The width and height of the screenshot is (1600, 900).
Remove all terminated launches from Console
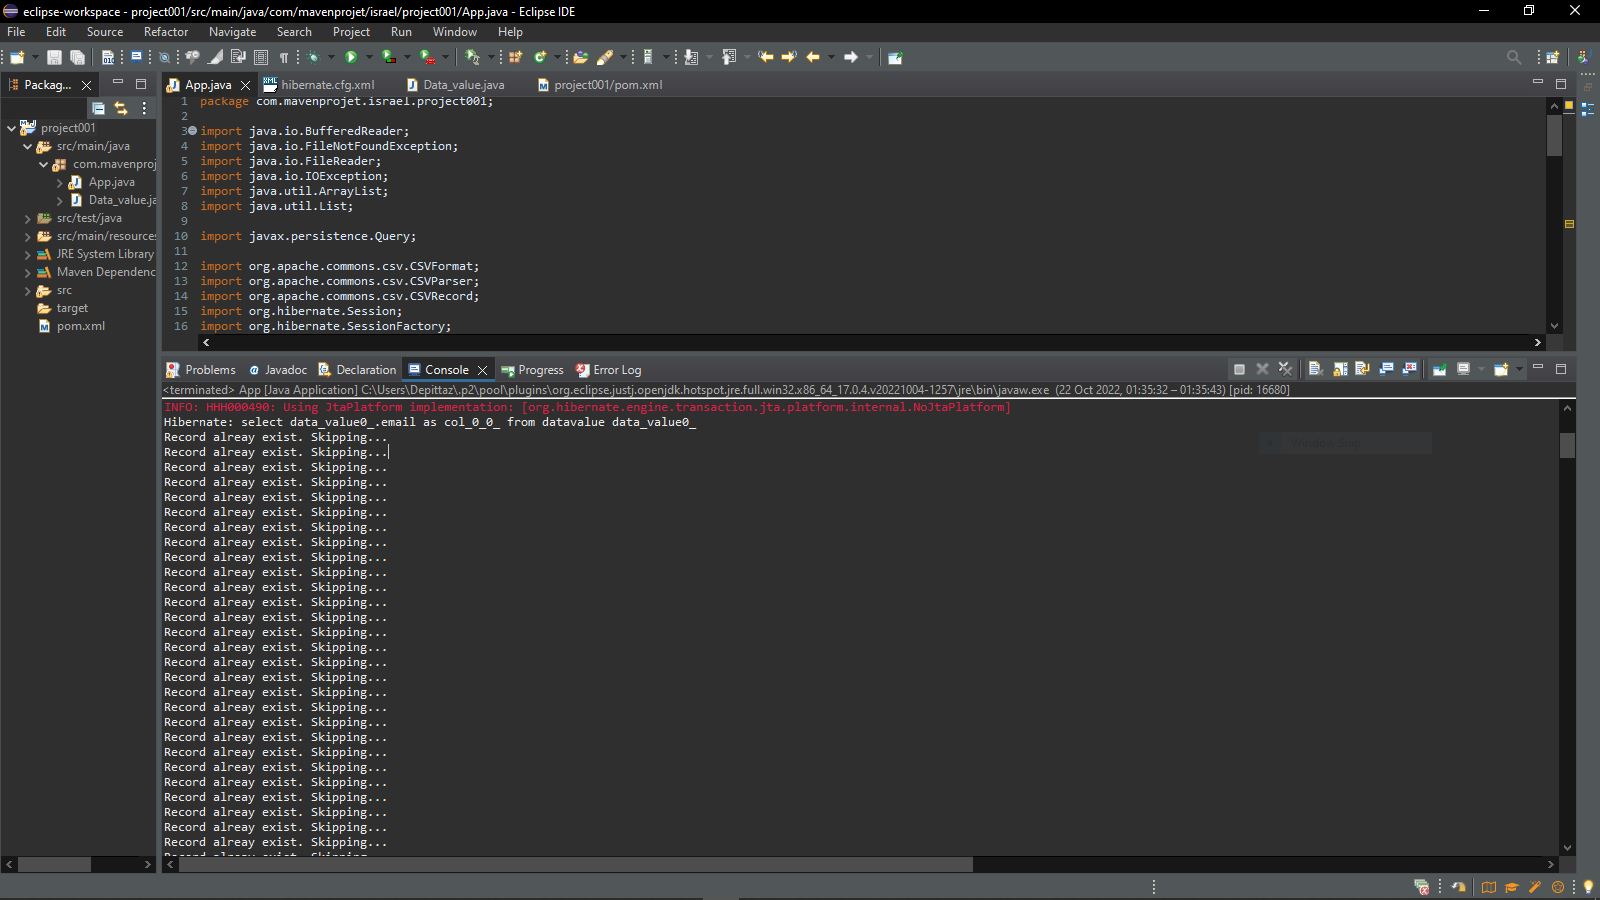(x=1286, y=369)
